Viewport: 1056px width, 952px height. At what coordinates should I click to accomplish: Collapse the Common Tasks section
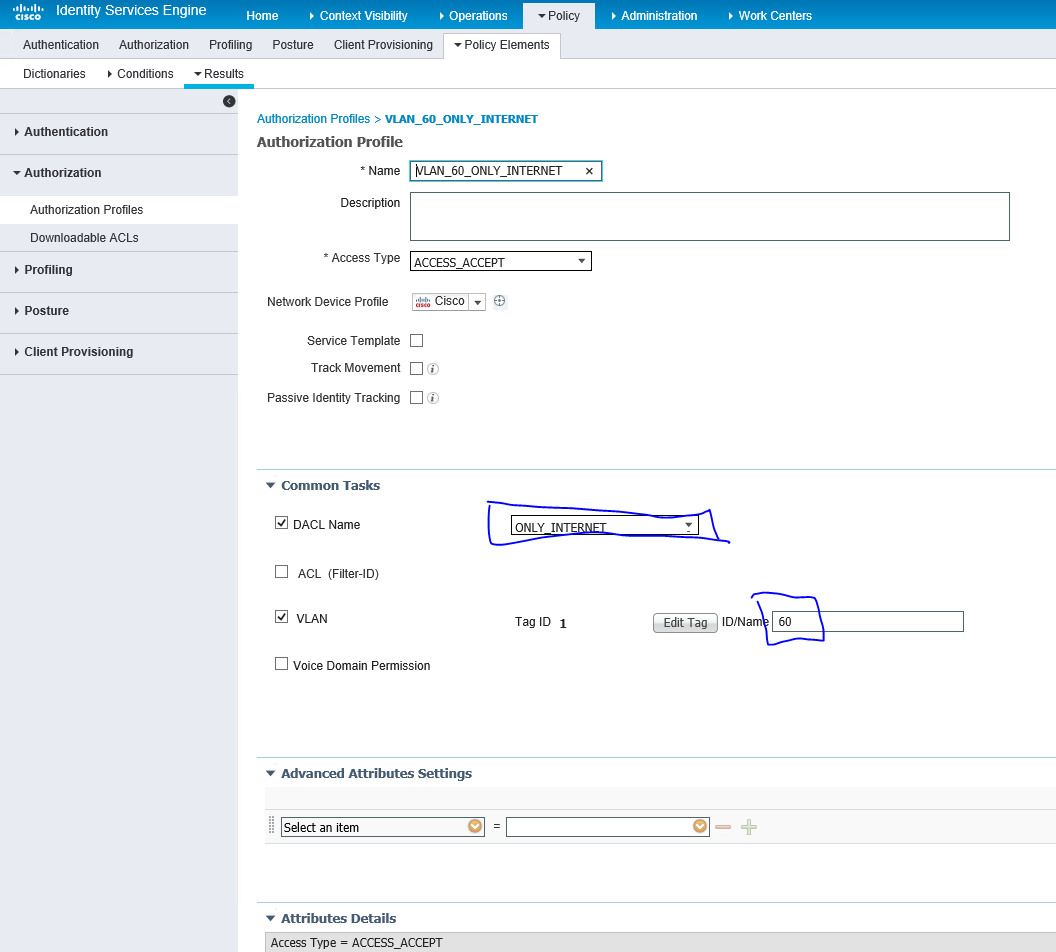(x=271, y=485)
